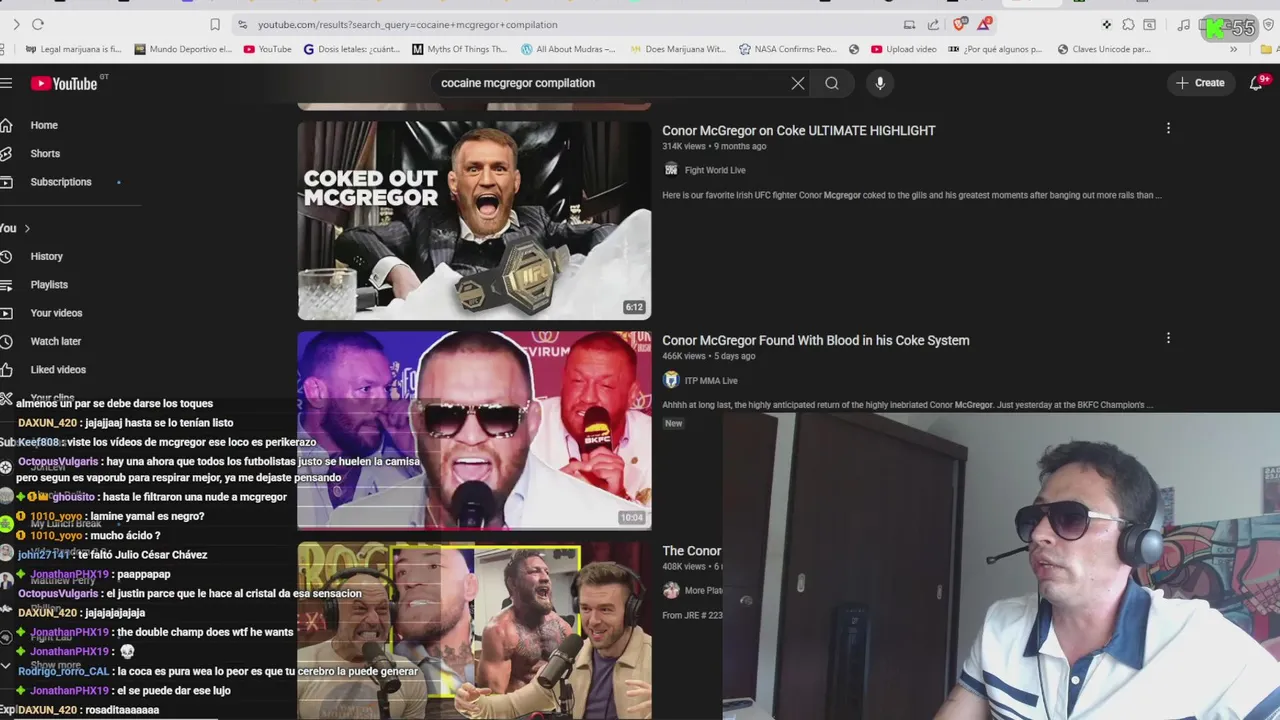
Task: Open 'NASA Confirms: Peo...' bookmark
Action: point(788,49)
